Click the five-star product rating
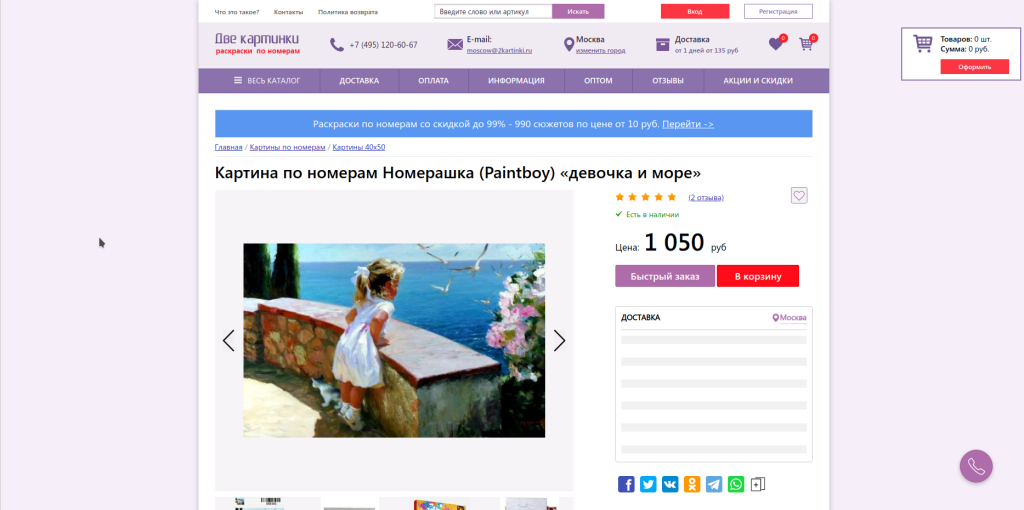Image resolution: width=1024 pixels, height=510 pixels. pos(646,197)
